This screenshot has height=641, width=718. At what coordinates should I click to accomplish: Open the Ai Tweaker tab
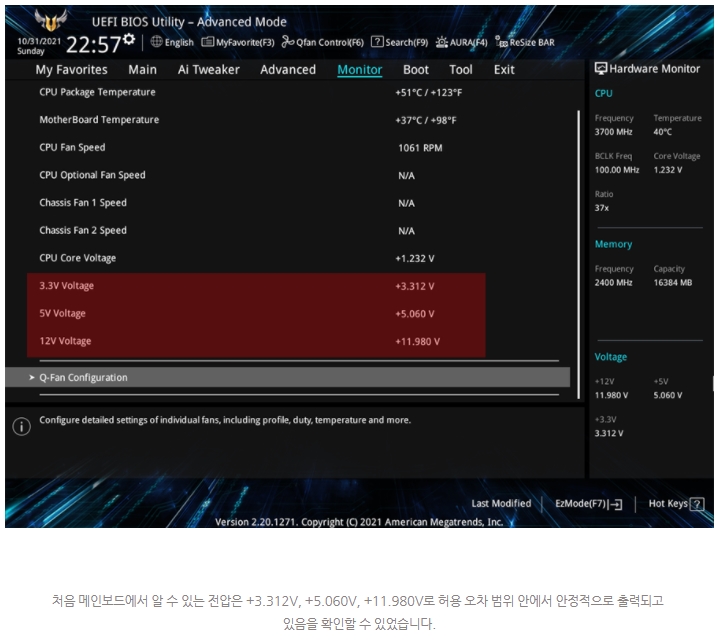(208, 70)
